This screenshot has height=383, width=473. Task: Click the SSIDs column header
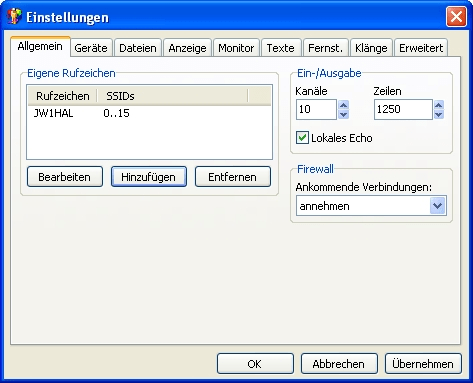click(172, 96)
